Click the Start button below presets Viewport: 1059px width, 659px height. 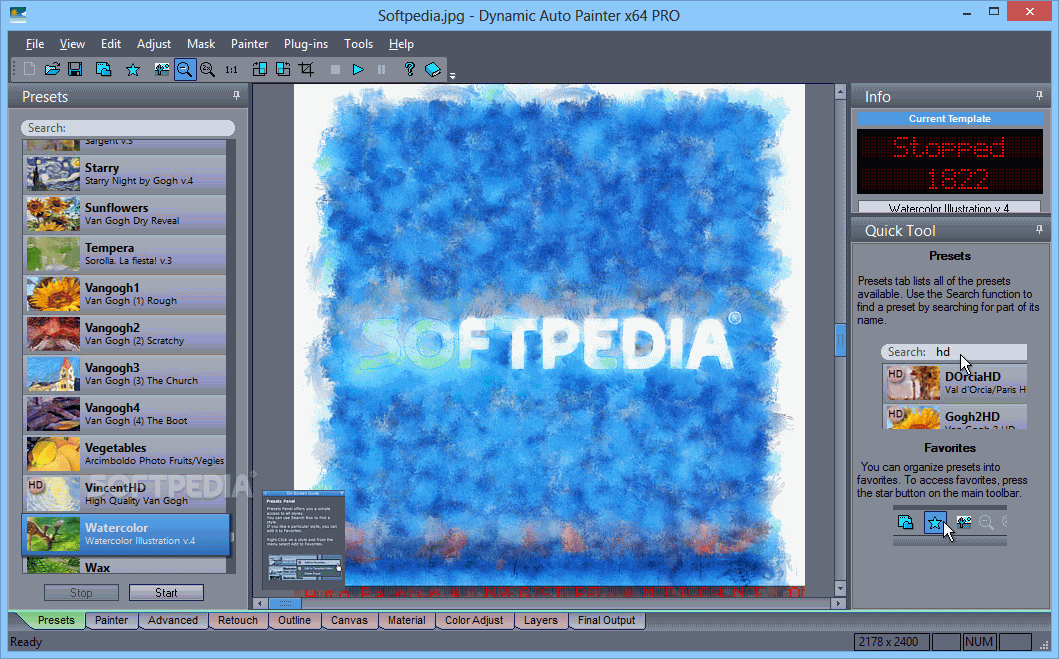(166, 592)
